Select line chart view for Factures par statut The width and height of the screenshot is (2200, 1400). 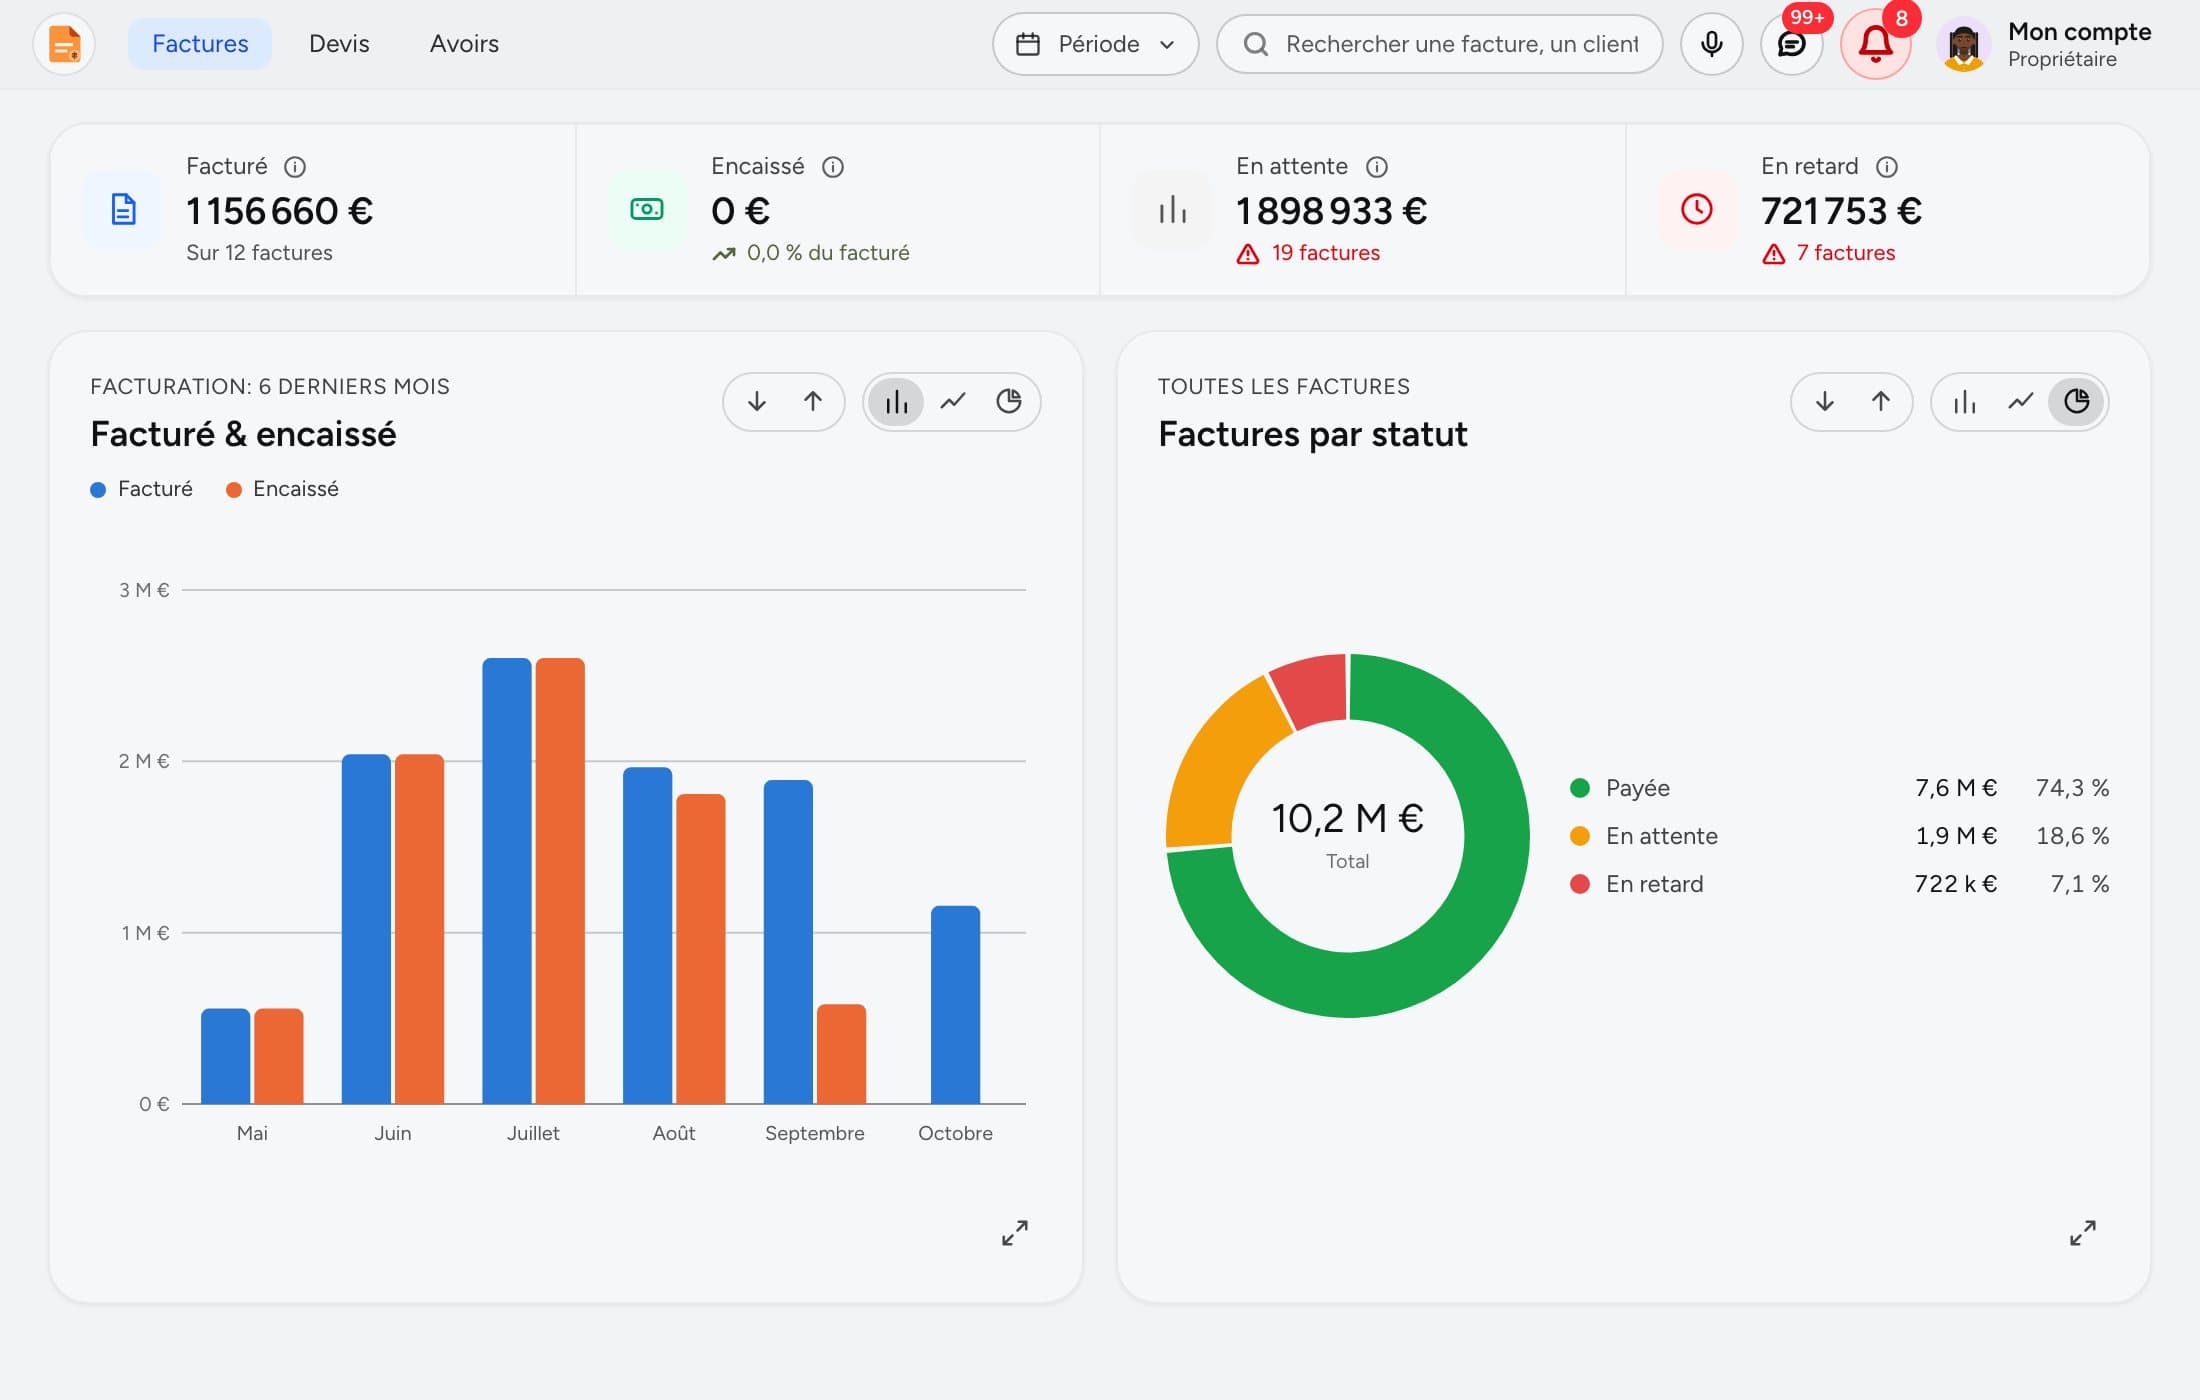(x=2021, y=402)
